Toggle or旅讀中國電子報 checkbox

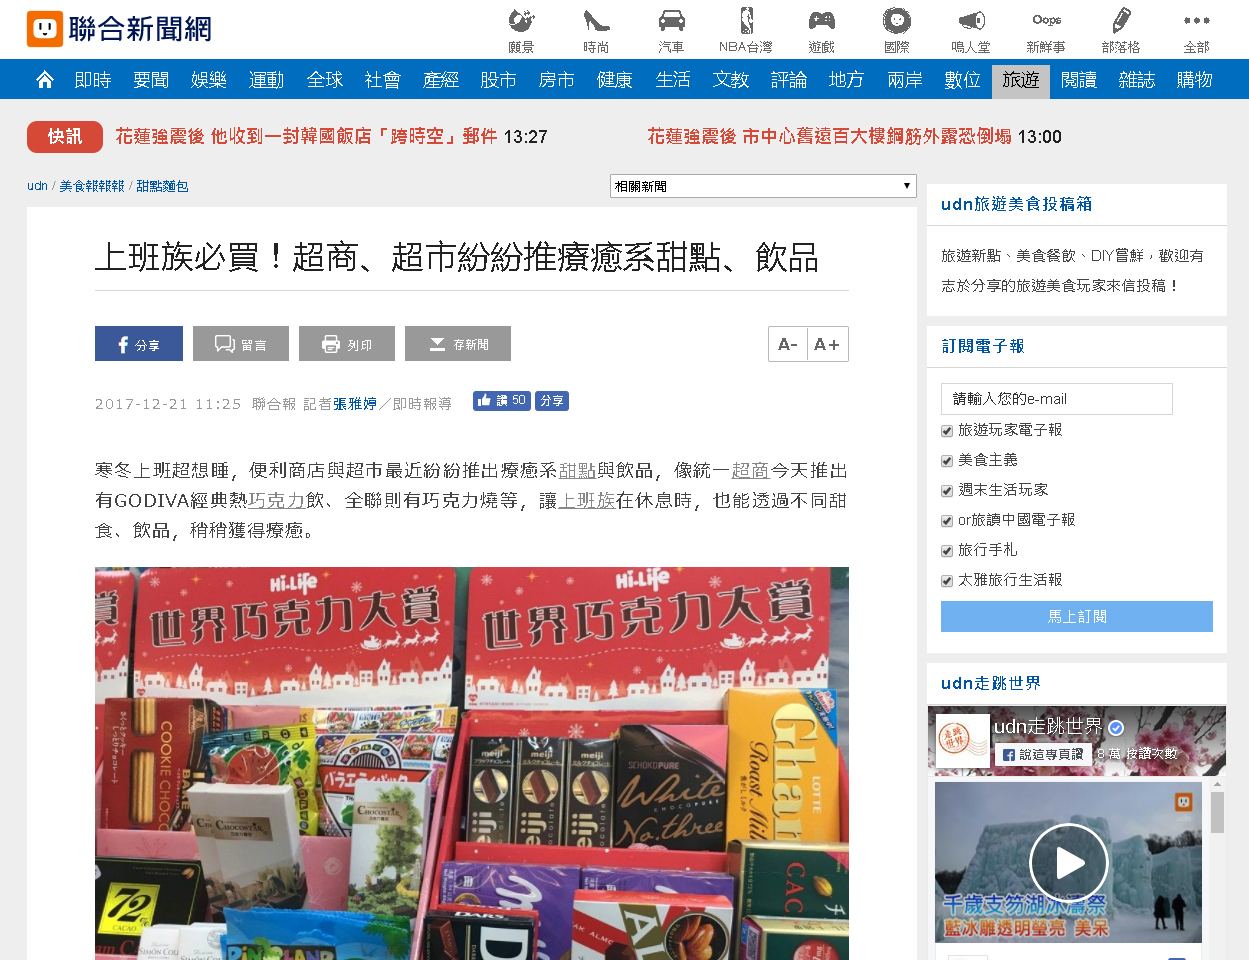947,521
